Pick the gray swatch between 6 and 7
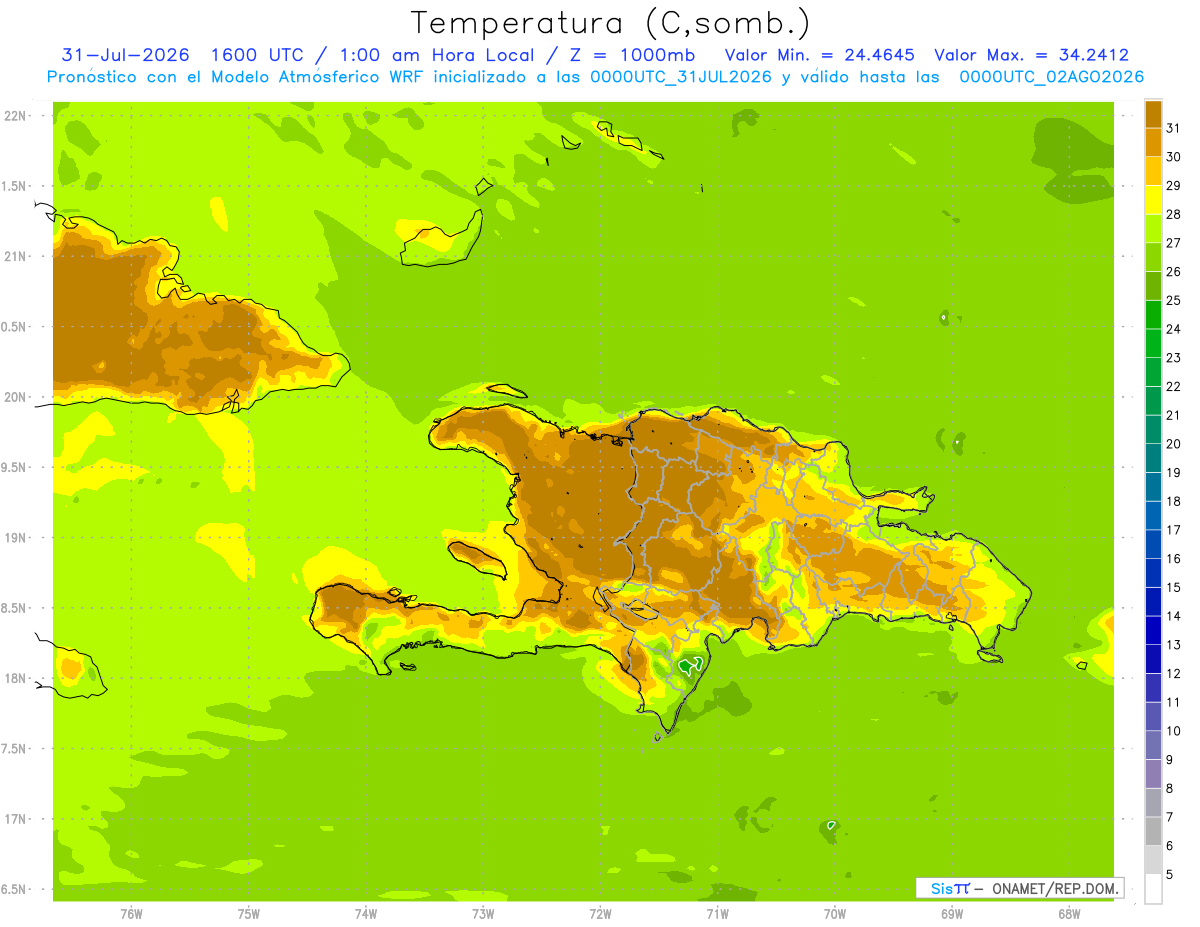Image resolution: width=1200 pixels, height=927 pixels. (1153, 831)
